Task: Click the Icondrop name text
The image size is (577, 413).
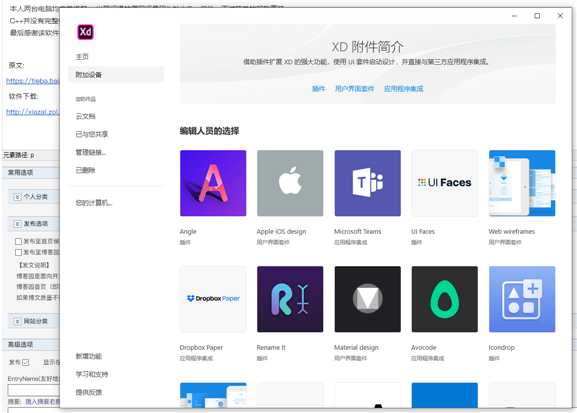Action: (502, 347)
